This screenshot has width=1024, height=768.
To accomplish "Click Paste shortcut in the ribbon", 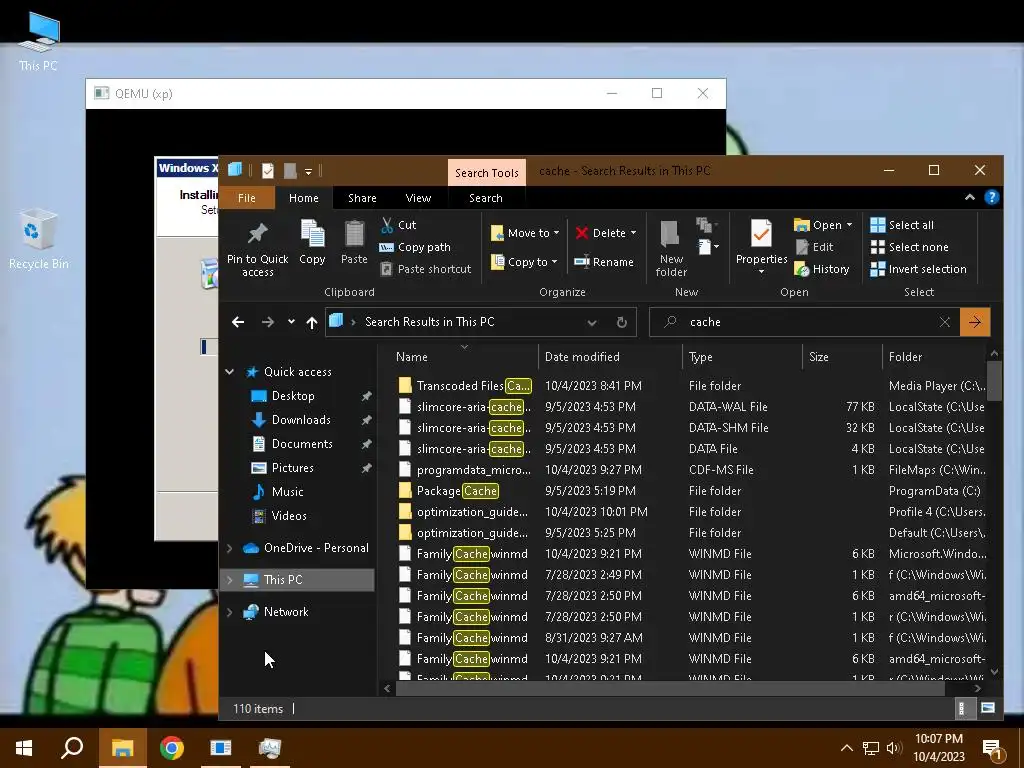I will tap(425, 269).
